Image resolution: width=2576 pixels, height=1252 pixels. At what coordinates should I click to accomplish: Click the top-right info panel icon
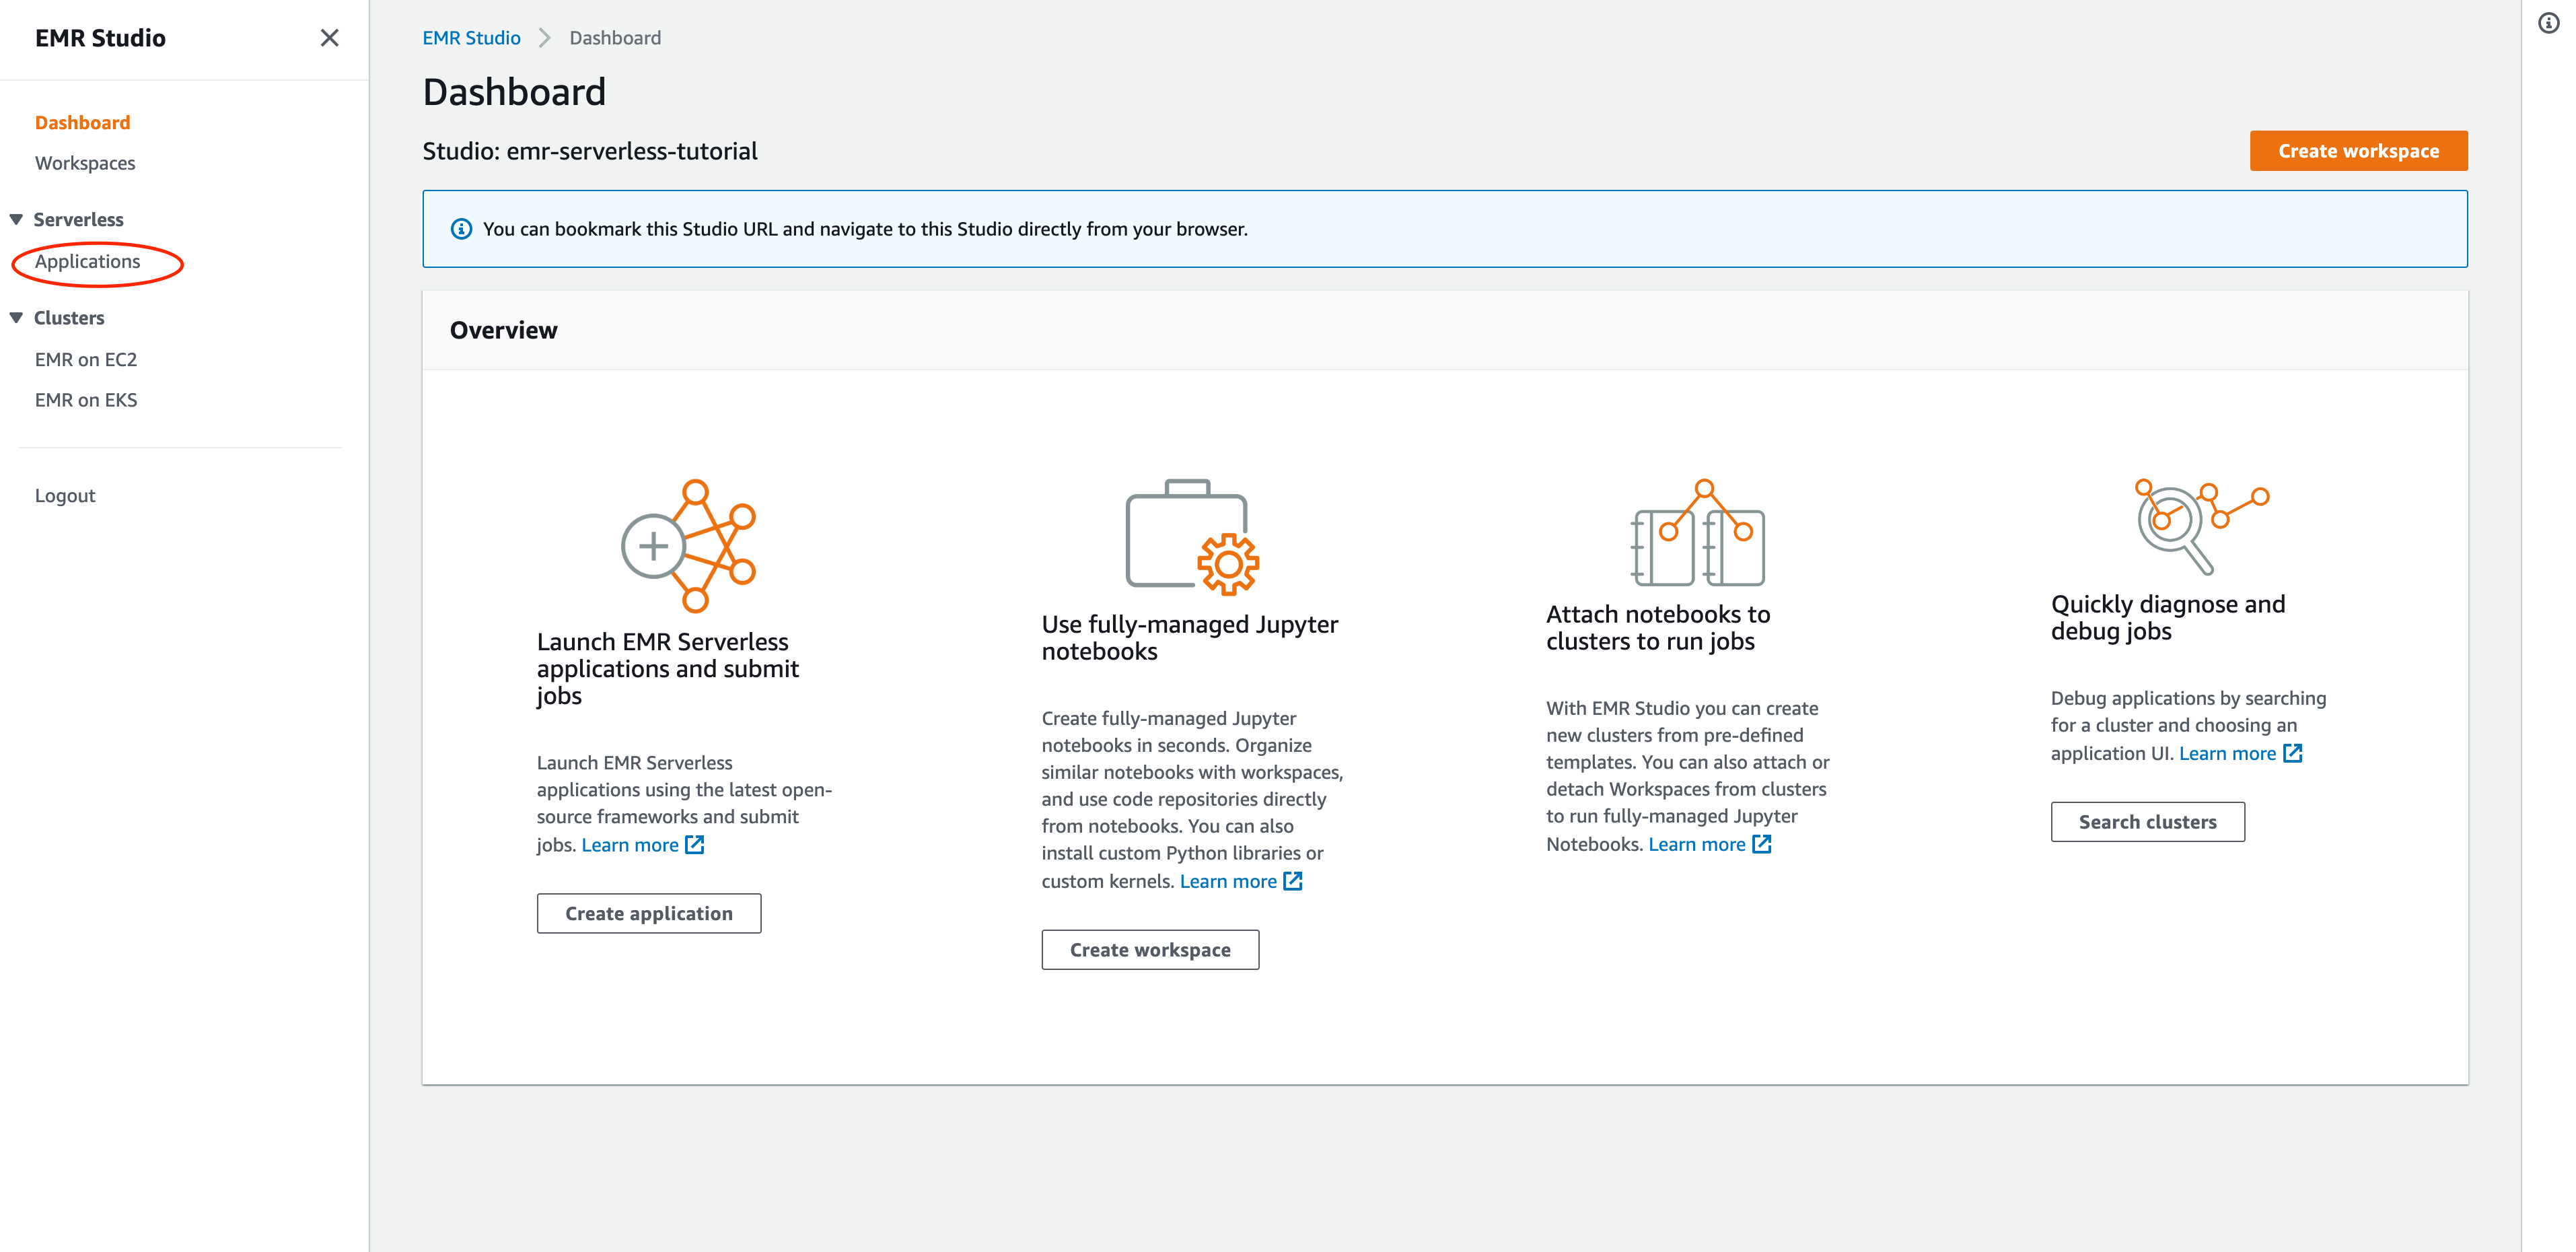click(x=2548, y=23)
